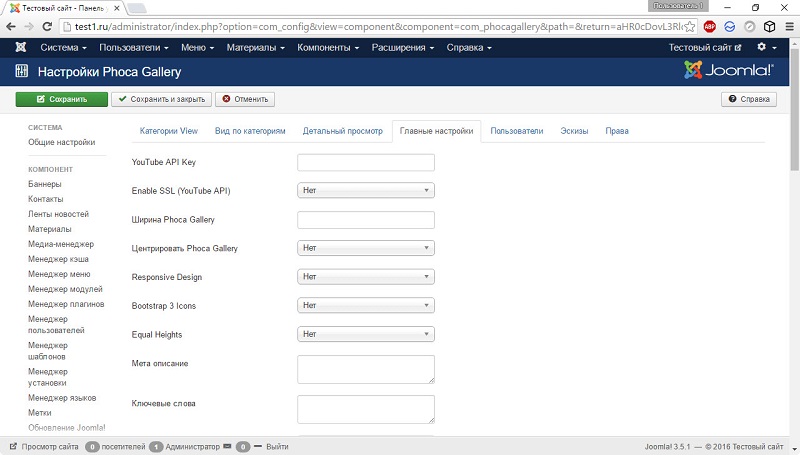Click the blue round browser extension icon
Image resolution: width=800 pixels, height=455 pixels.
pyautogui.click(x=730, y=27)
